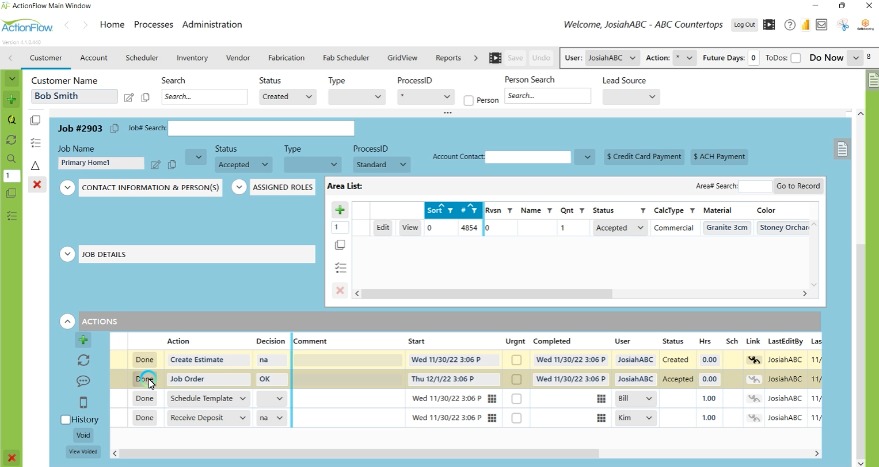
Task: Delete job with red X in job sidebar
Action: coord(37,184)
